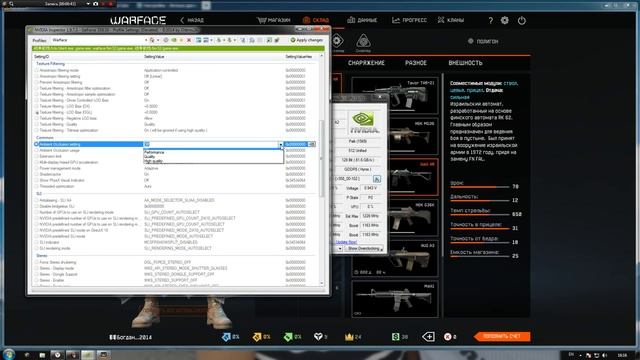The height and width of the screenshot is (360, 640).
Task: Click the SettingValueHex column header
Action: click(301, 57)
